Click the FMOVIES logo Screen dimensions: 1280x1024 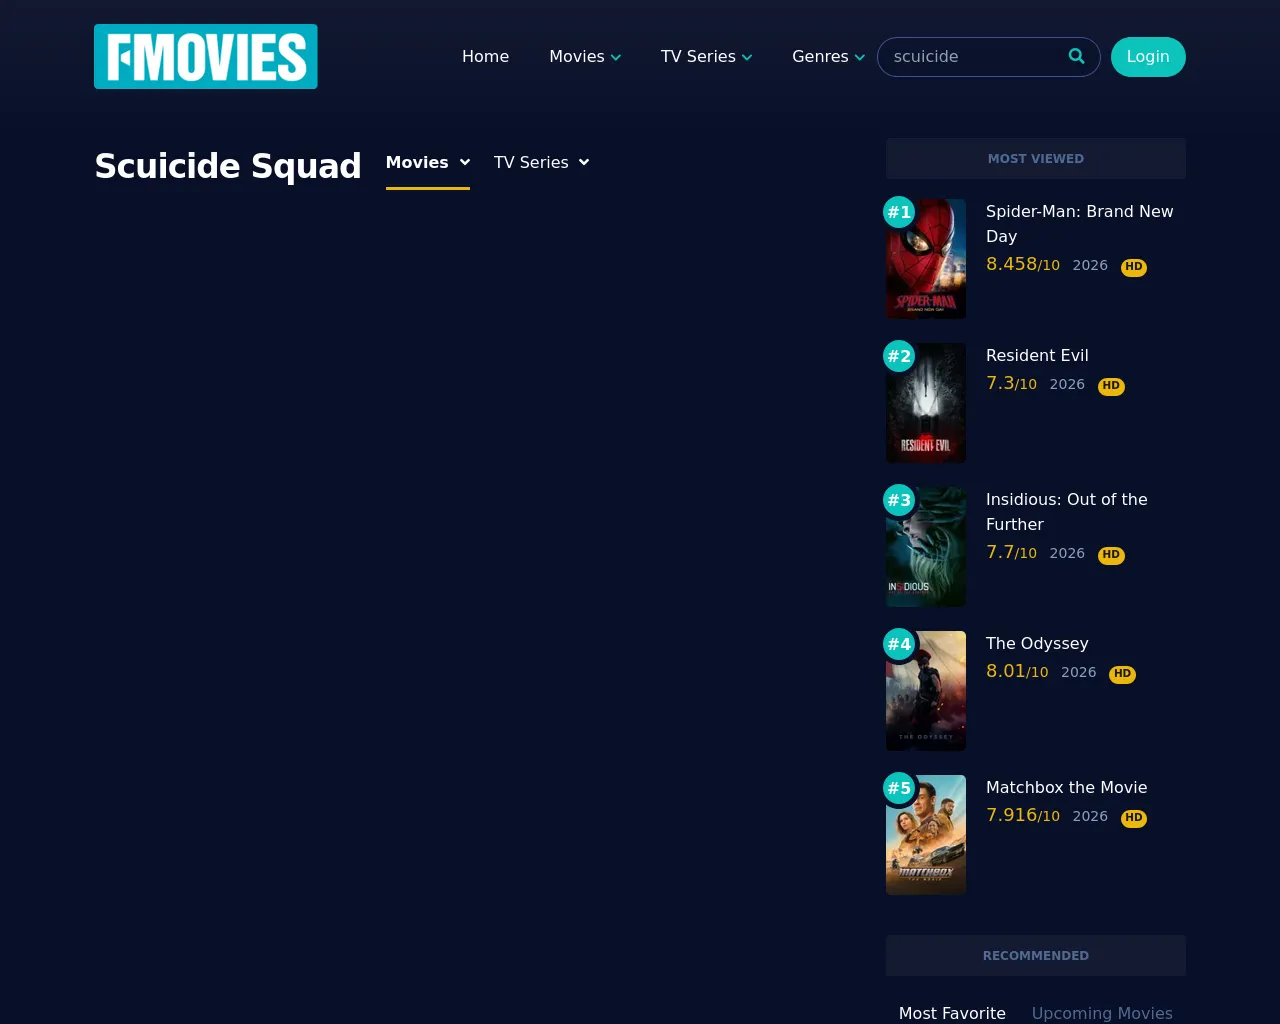[206, 56]
